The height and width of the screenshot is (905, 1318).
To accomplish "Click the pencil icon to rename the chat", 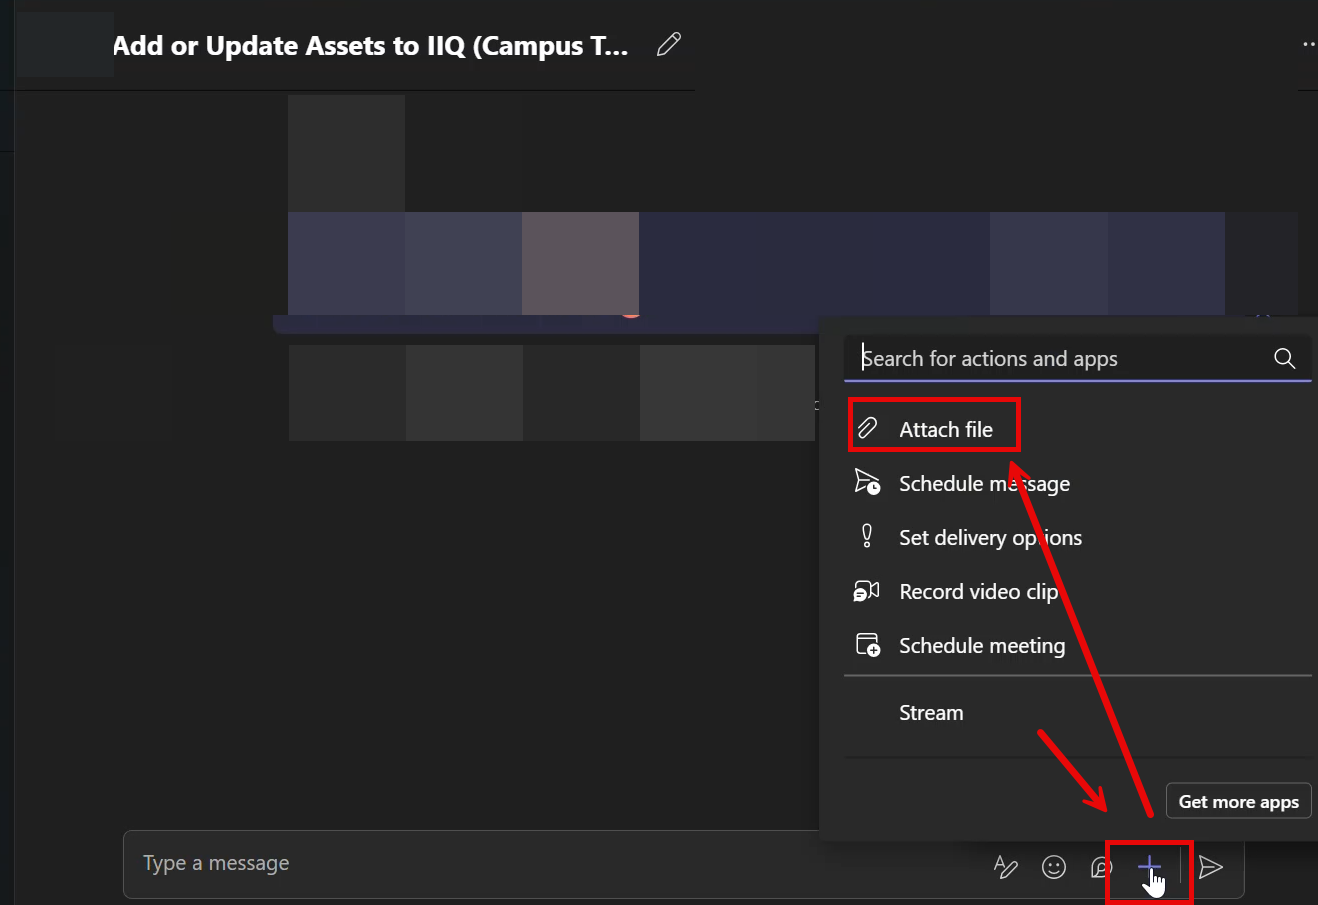I will [x=668, y=44].
